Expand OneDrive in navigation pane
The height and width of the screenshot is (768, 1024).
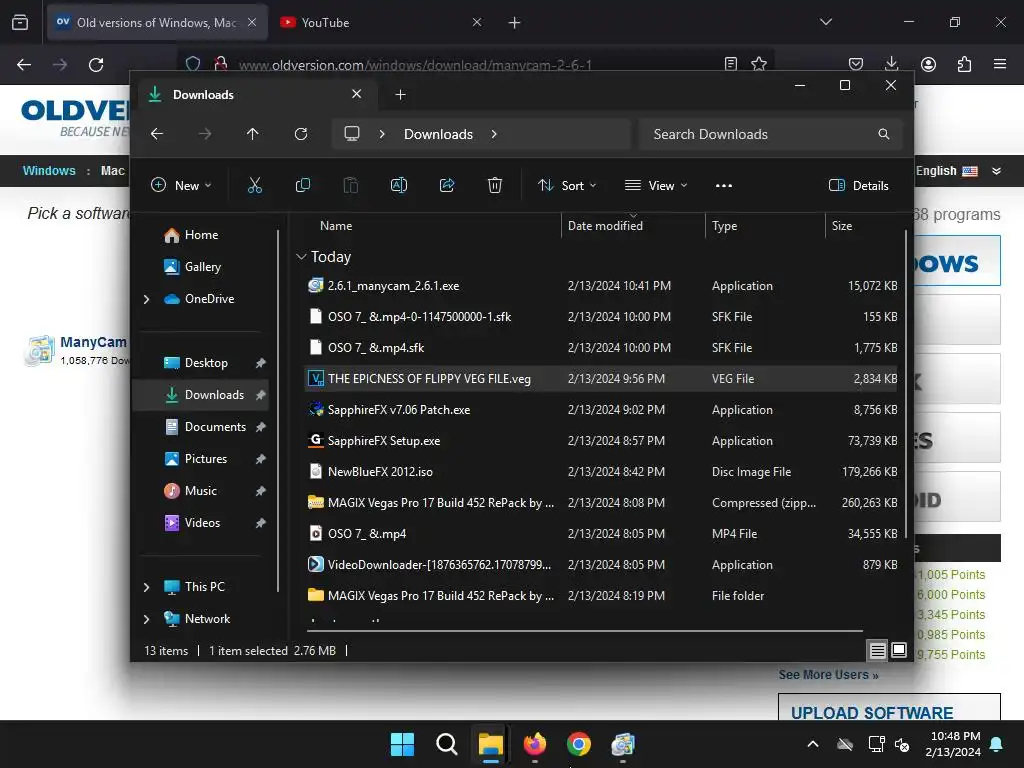tap(146, 299)
